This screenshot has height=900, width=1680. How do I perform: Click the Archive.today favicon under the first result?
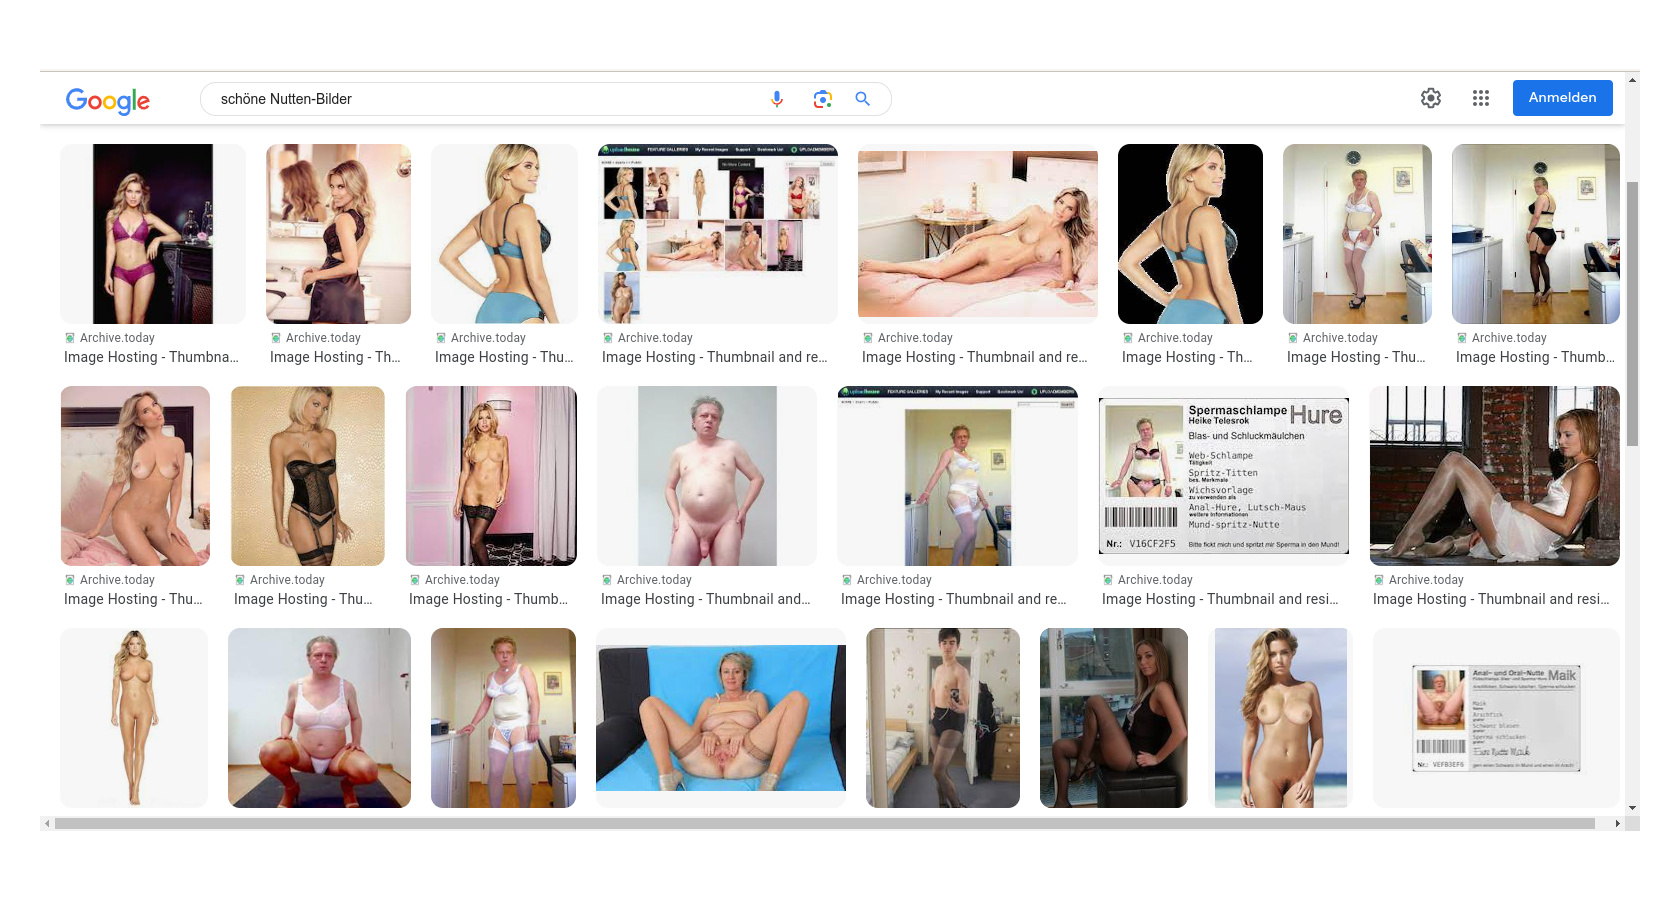pyautogui.click(x=70, y=338)
